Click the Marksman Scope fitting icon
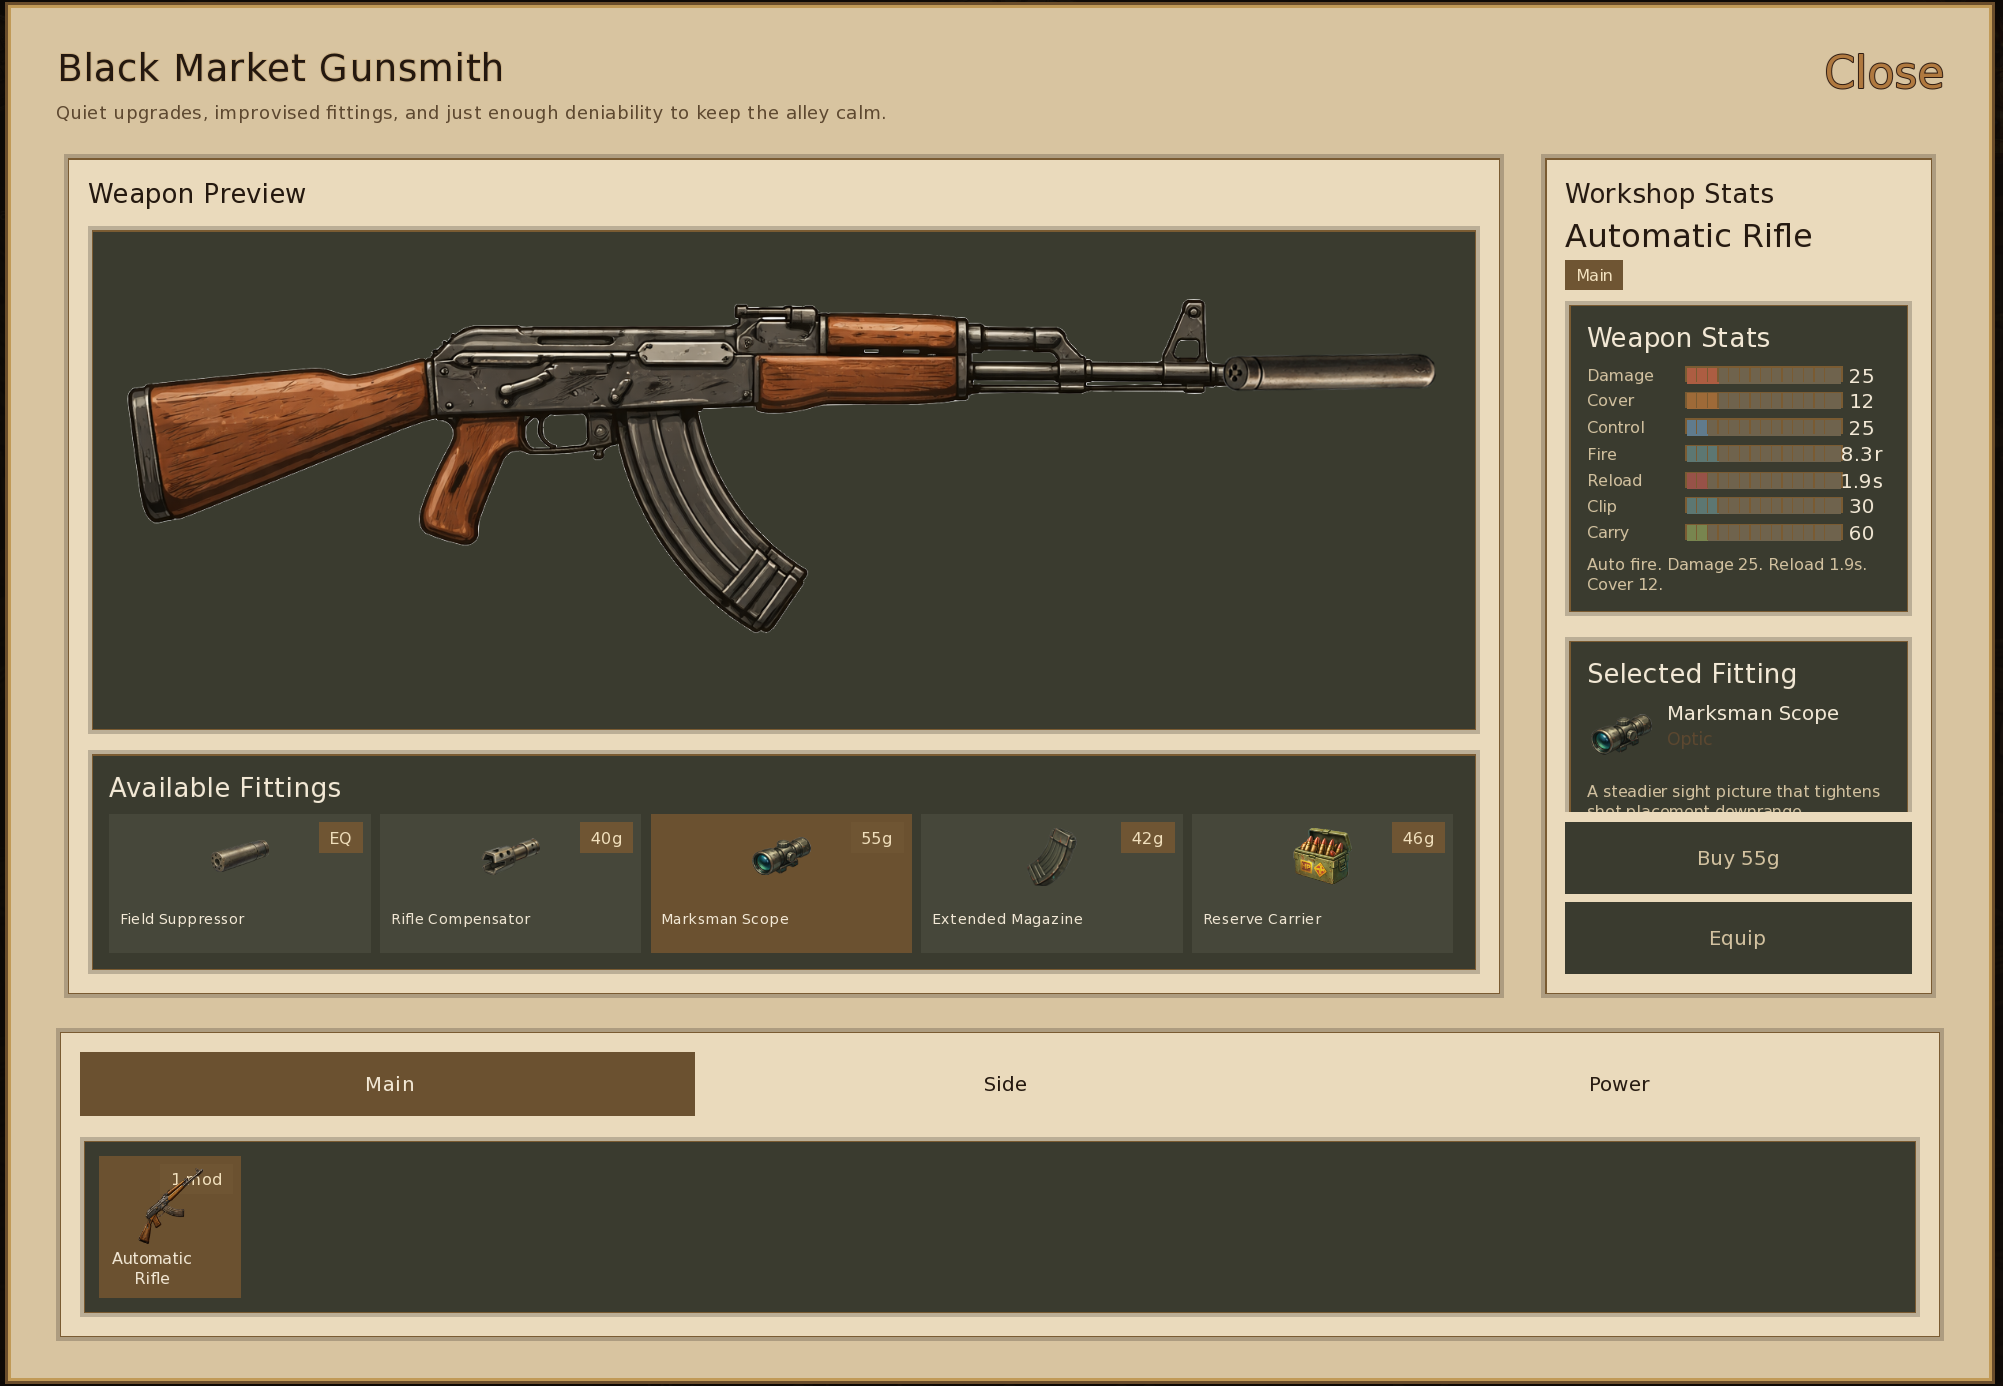2003x1386 pixels. click(x=781, y=856)
